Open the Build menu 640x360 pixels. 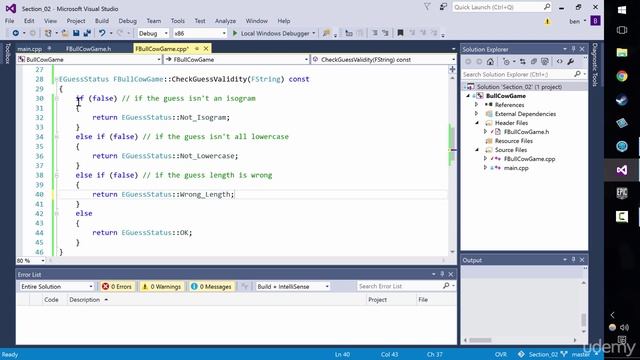coord(102,21)
